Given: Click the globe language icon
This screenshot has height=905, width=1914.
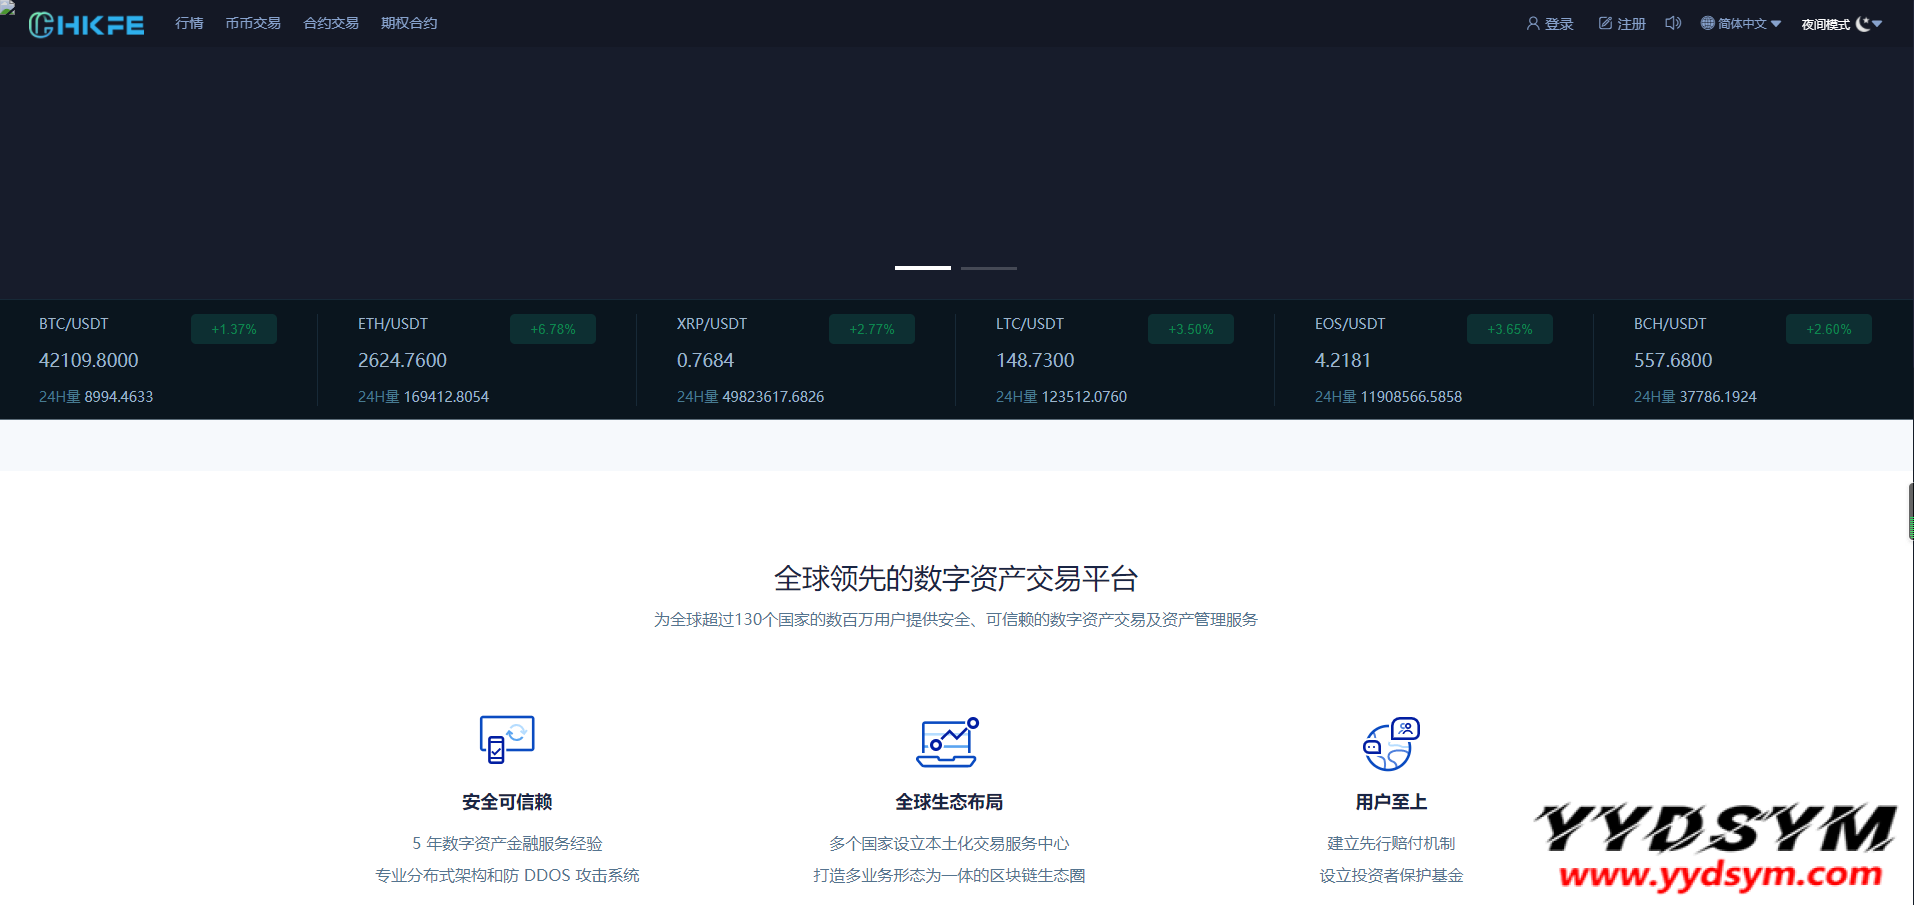Looking at the screenshot, I should (x=1708, y=23).
